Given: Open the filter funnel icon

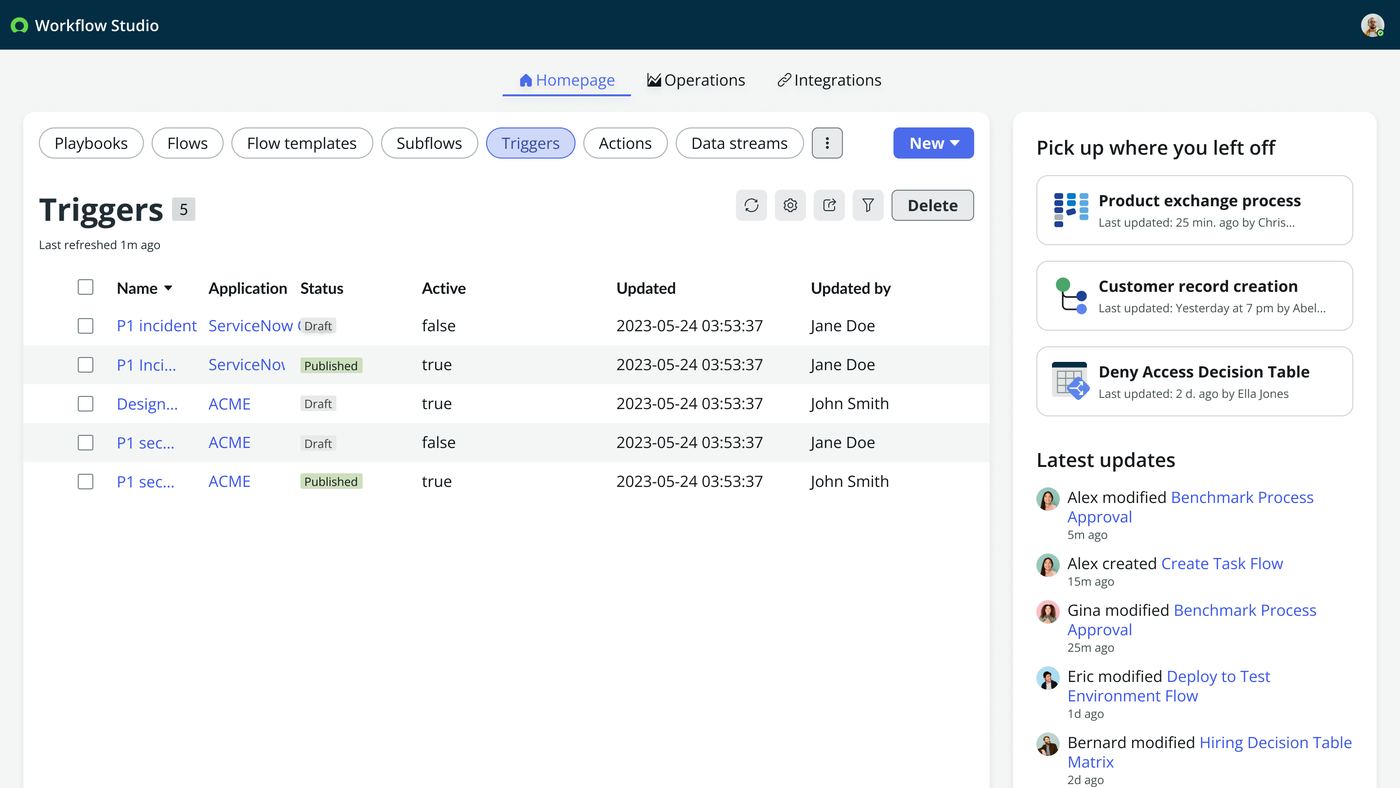Looking at the screenshot, I should click(x=868, y=205).
